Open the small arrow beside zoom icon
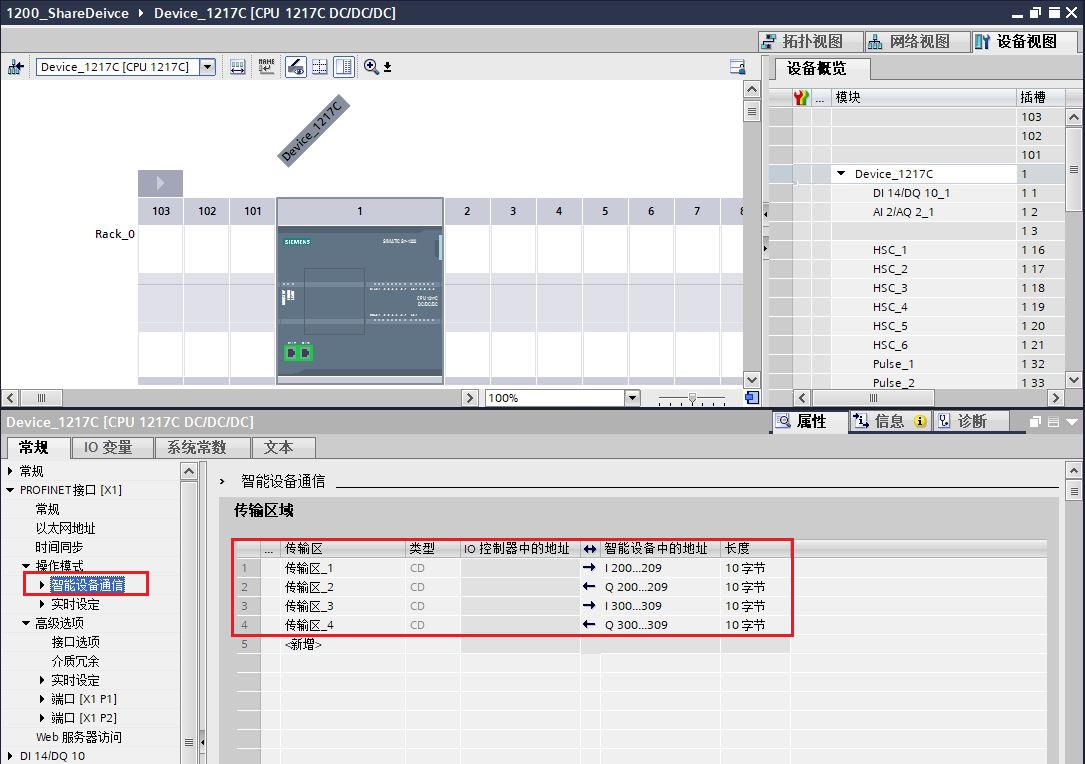The width and height of the screenshot is (1085, 764). pyautogui.click(x=388, y=67)
